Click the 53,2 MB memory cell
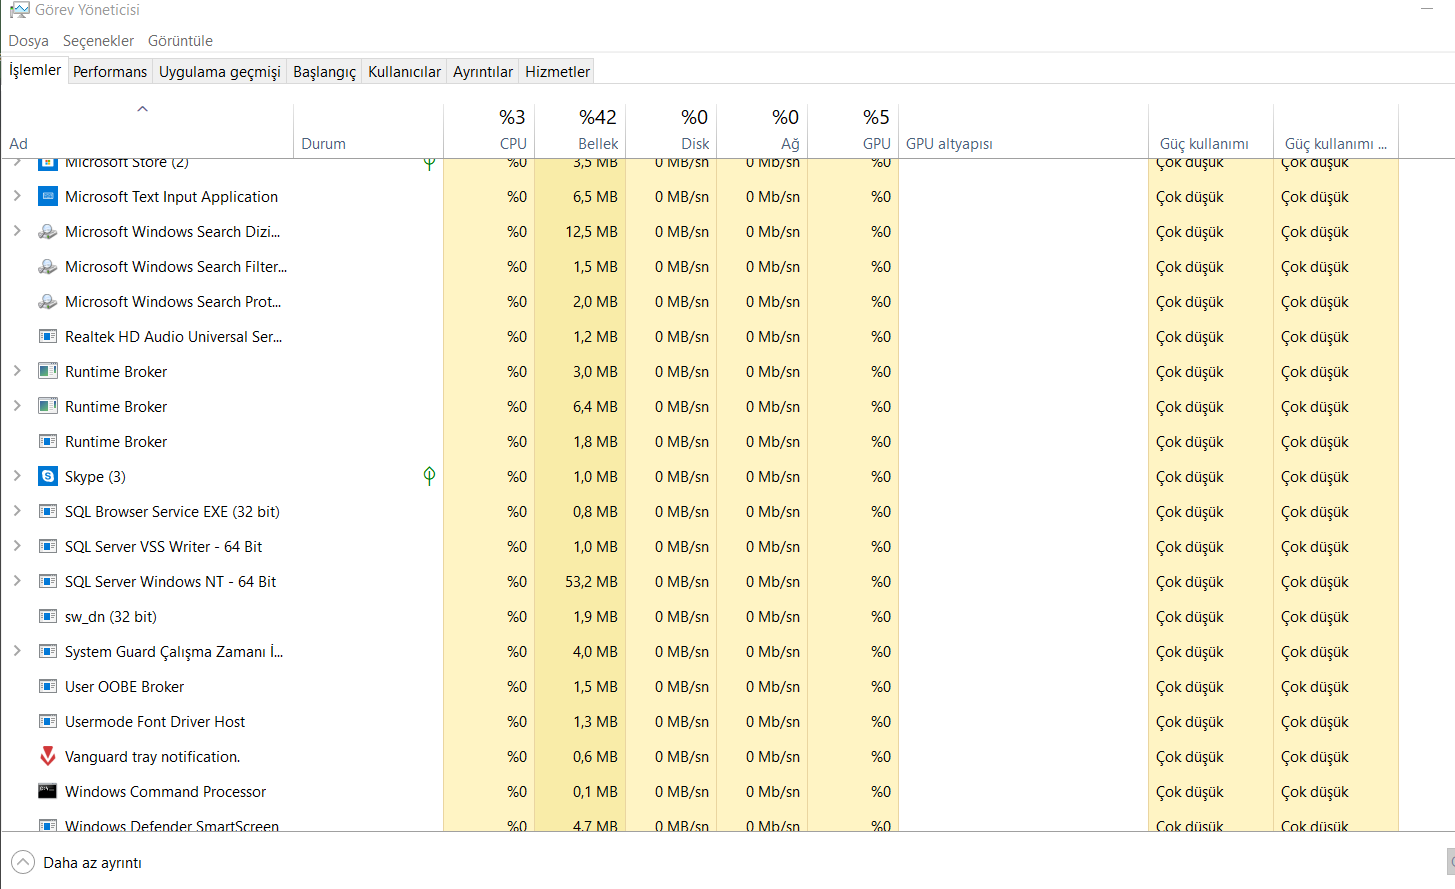The image size is (1455, 889). click(580, 582)
